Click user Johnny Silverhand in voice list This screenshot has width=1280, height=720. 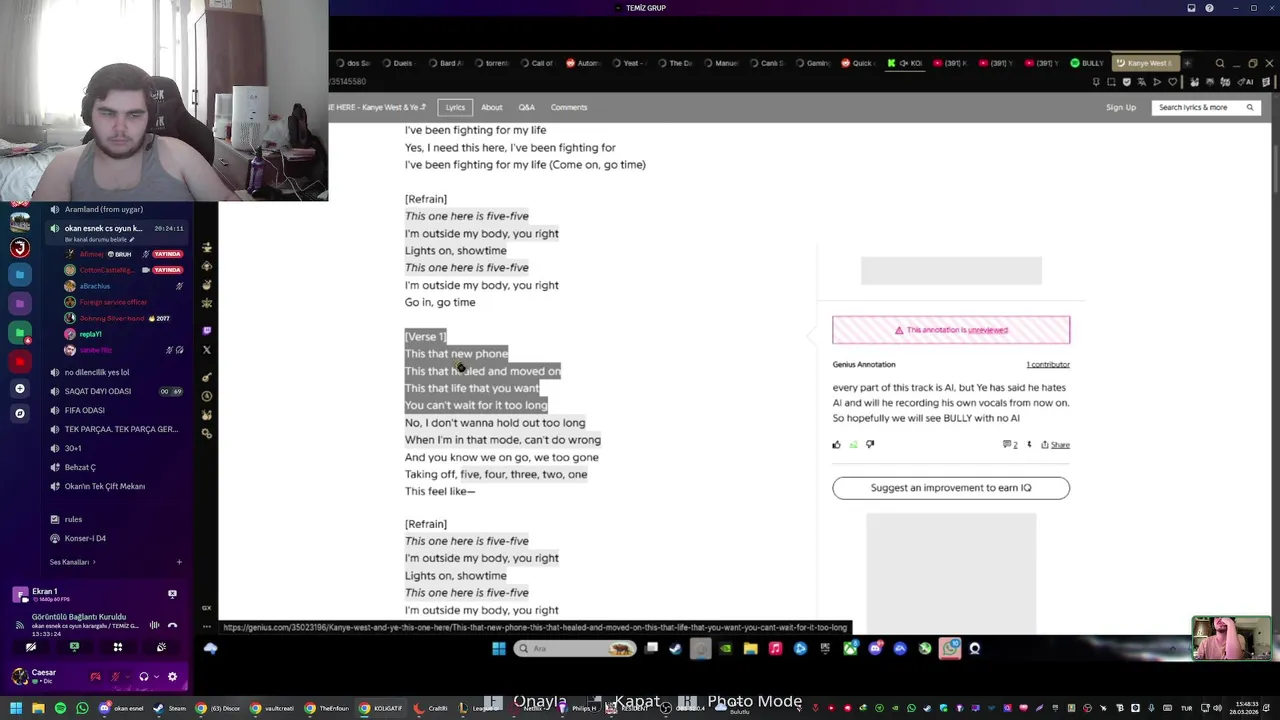[111, 318]
